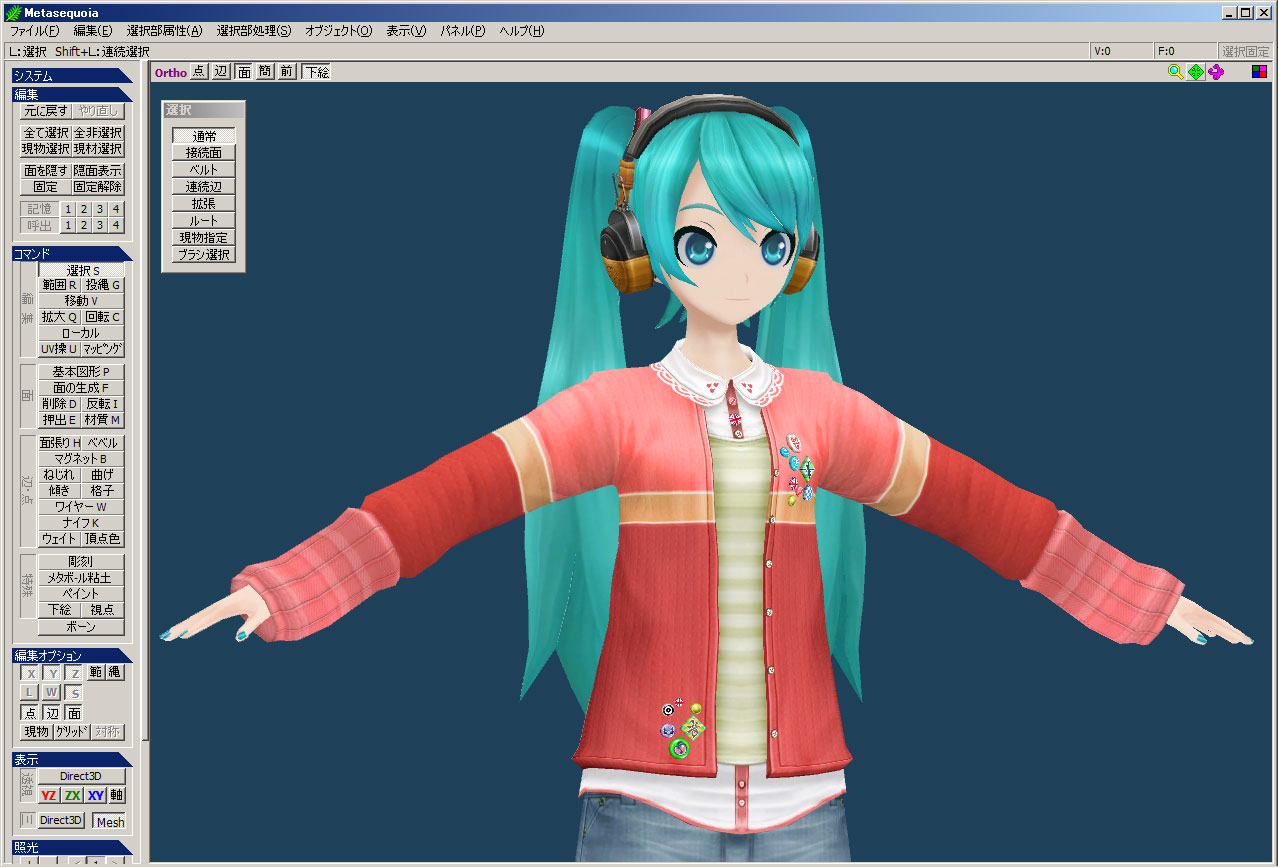Click the 元に戻す undo button
This screenshot has height=868, width=1278.
tap(47, 111)
